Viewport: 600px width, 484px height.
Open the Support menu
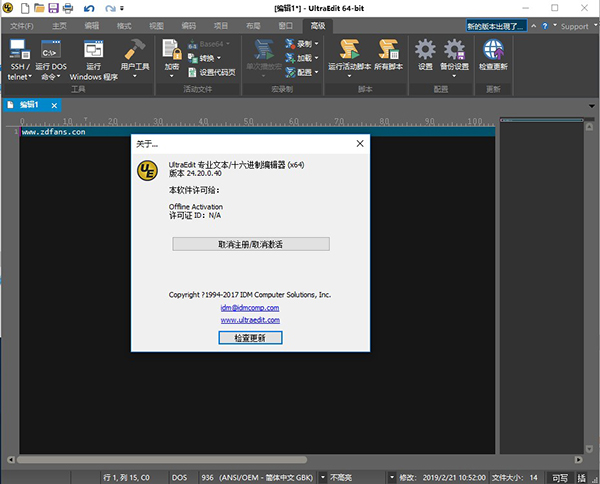click(x=574, y=26)
